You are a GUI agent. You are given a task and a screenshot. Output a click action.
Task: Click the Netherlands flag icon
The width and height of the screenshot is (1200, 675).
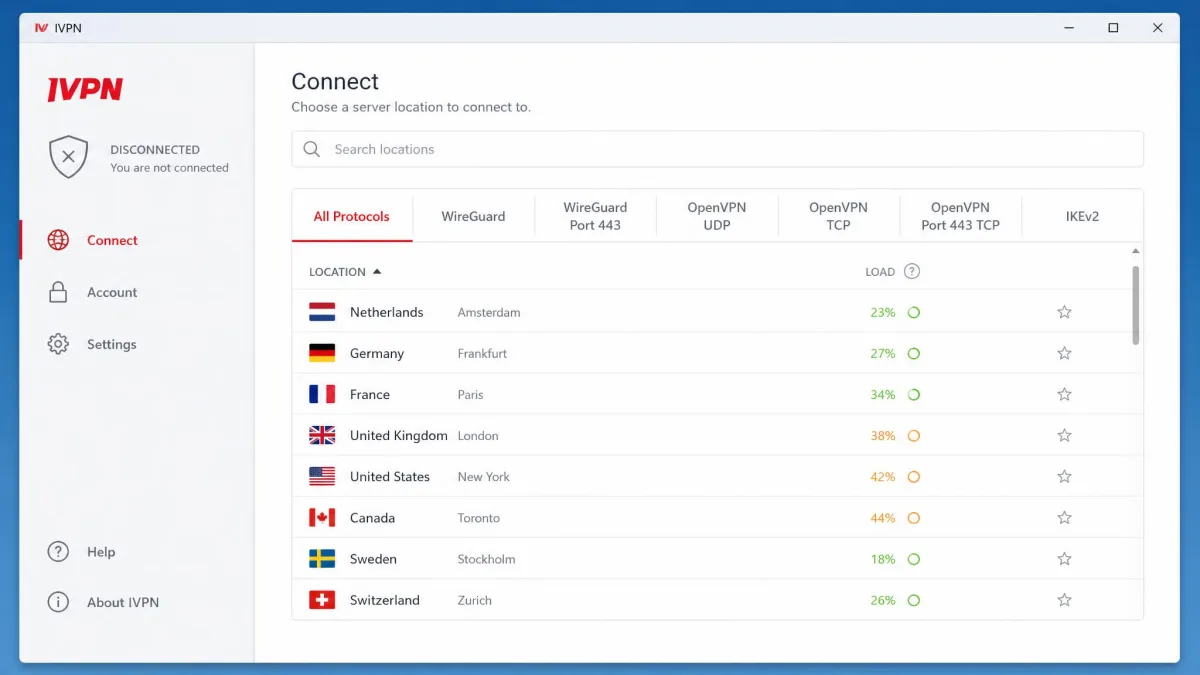point(322,312)
